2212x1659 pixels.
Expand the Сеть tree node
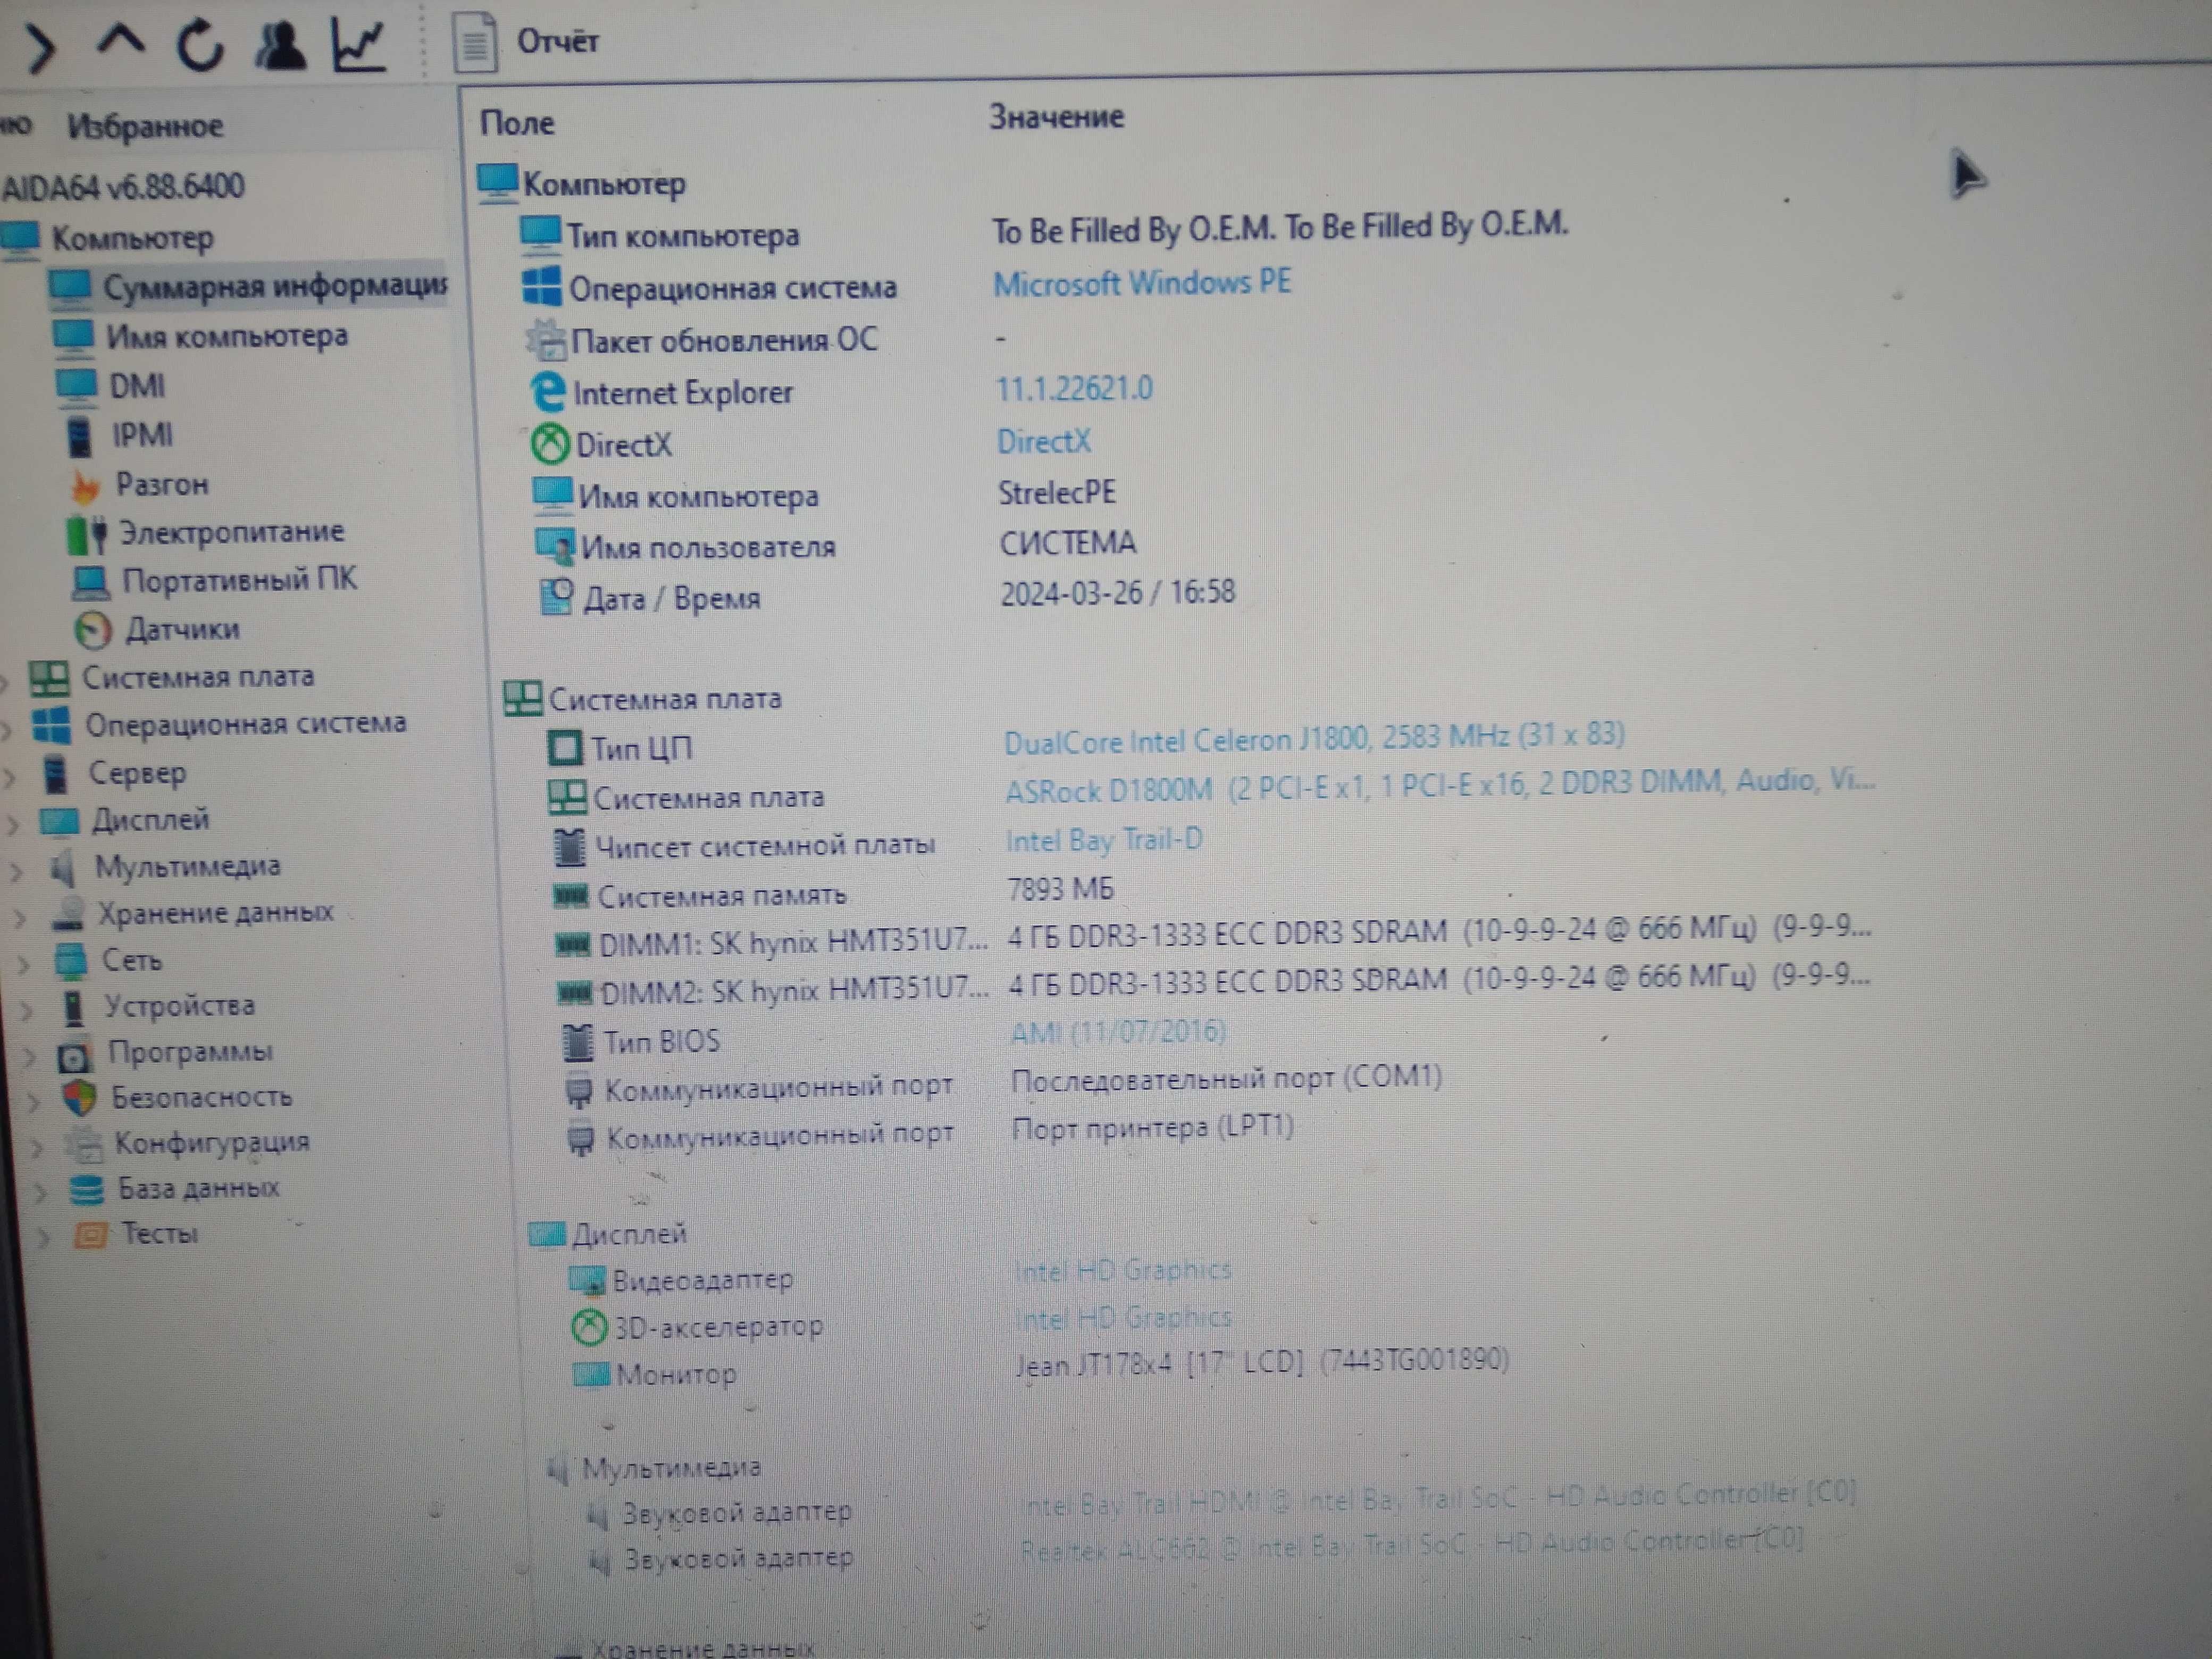pos(23,965)
